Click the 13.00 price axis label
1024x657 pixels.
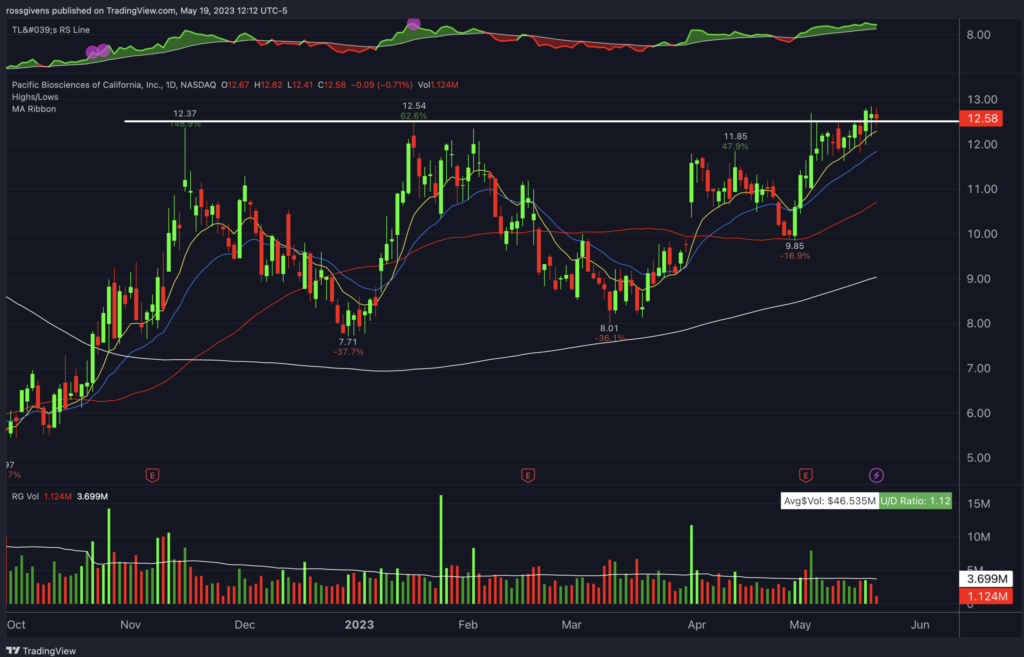click(x=982, y=100)
